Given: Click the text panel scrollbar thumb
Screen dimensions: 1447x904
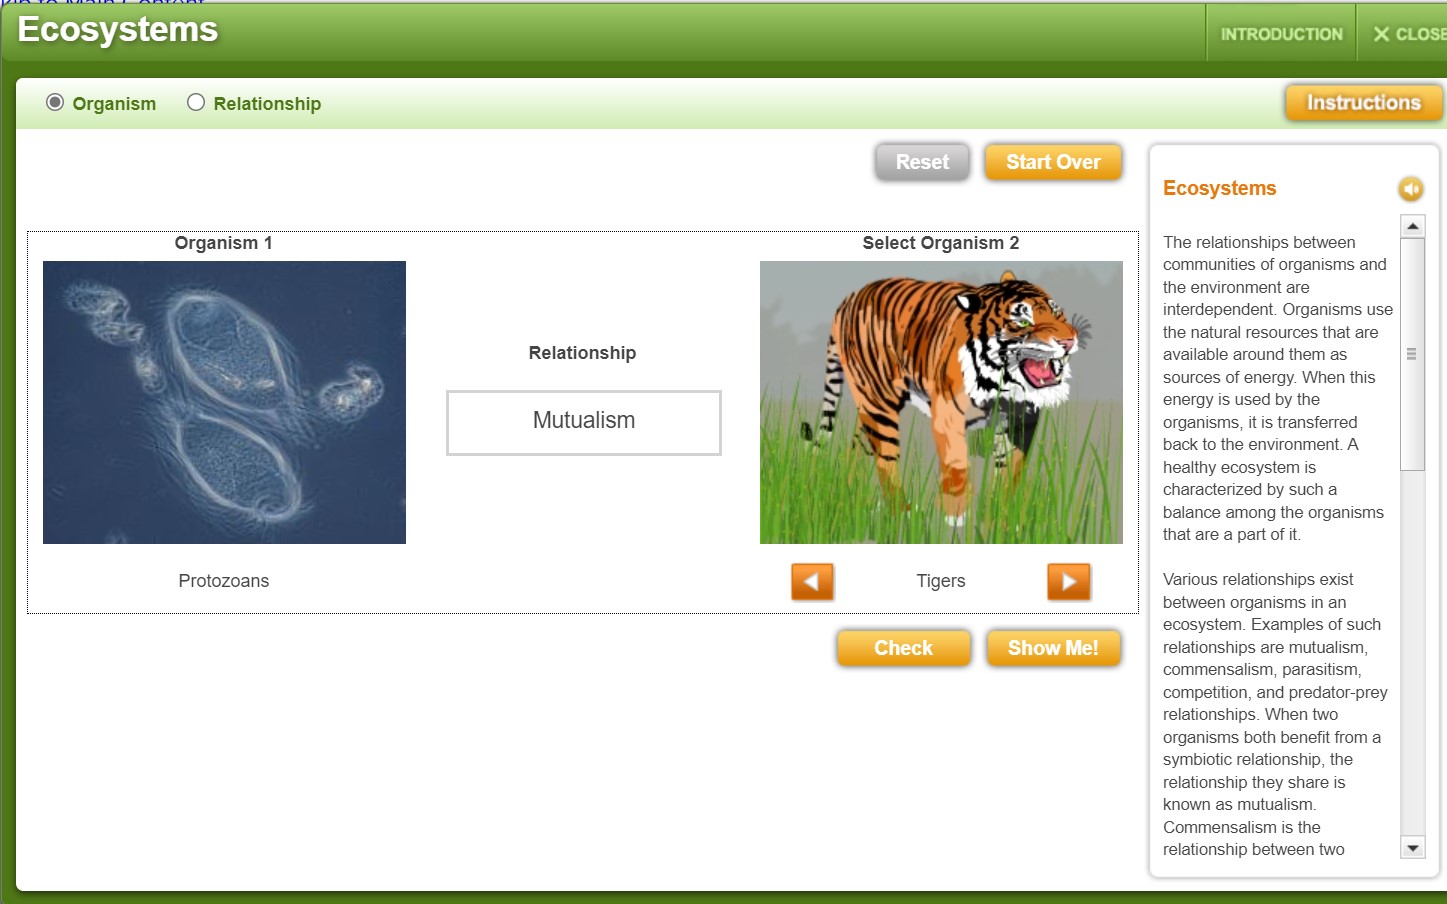Looking at the screenshot, I should pos(1412,354).
